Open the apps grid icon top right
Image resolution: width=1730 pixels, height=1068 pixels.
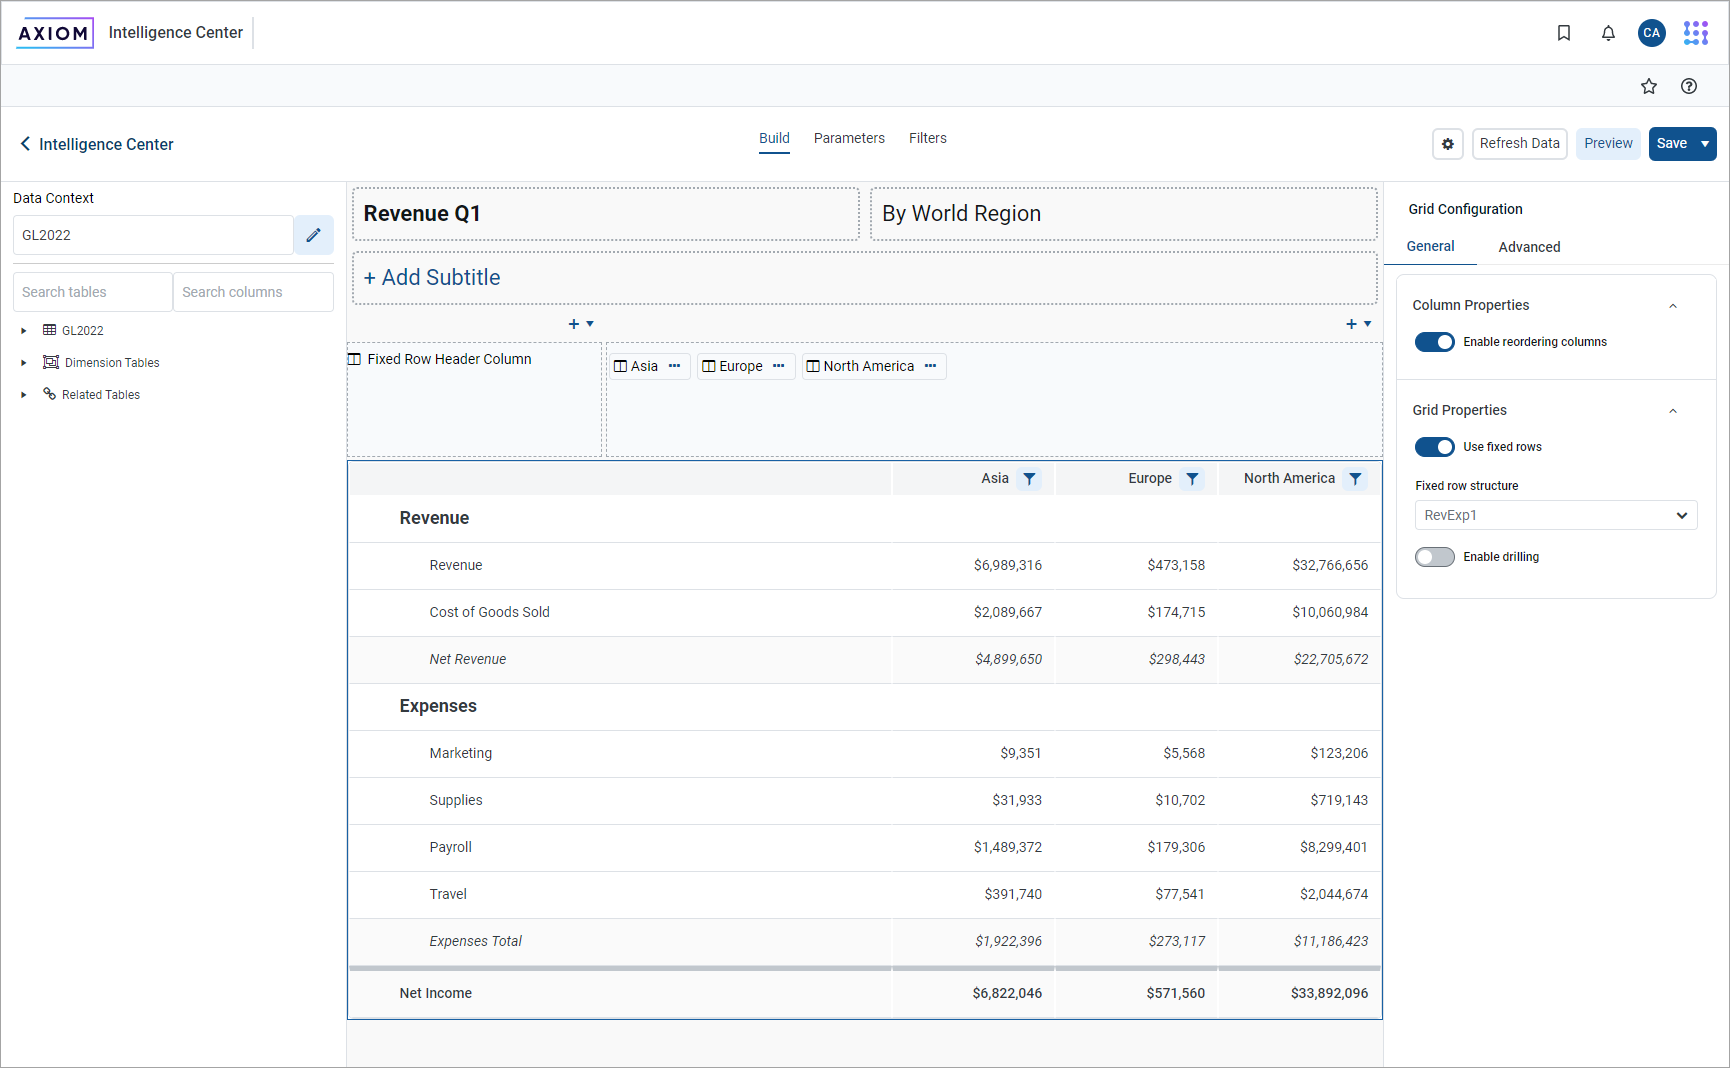(x=1696, y=33)
